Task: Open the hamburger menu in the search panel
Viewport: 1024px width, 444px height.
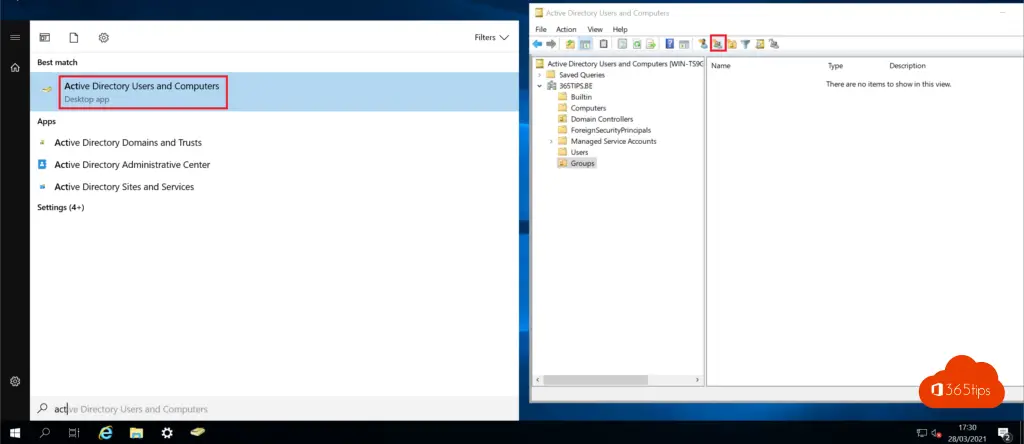Action: tap(14, 38)
